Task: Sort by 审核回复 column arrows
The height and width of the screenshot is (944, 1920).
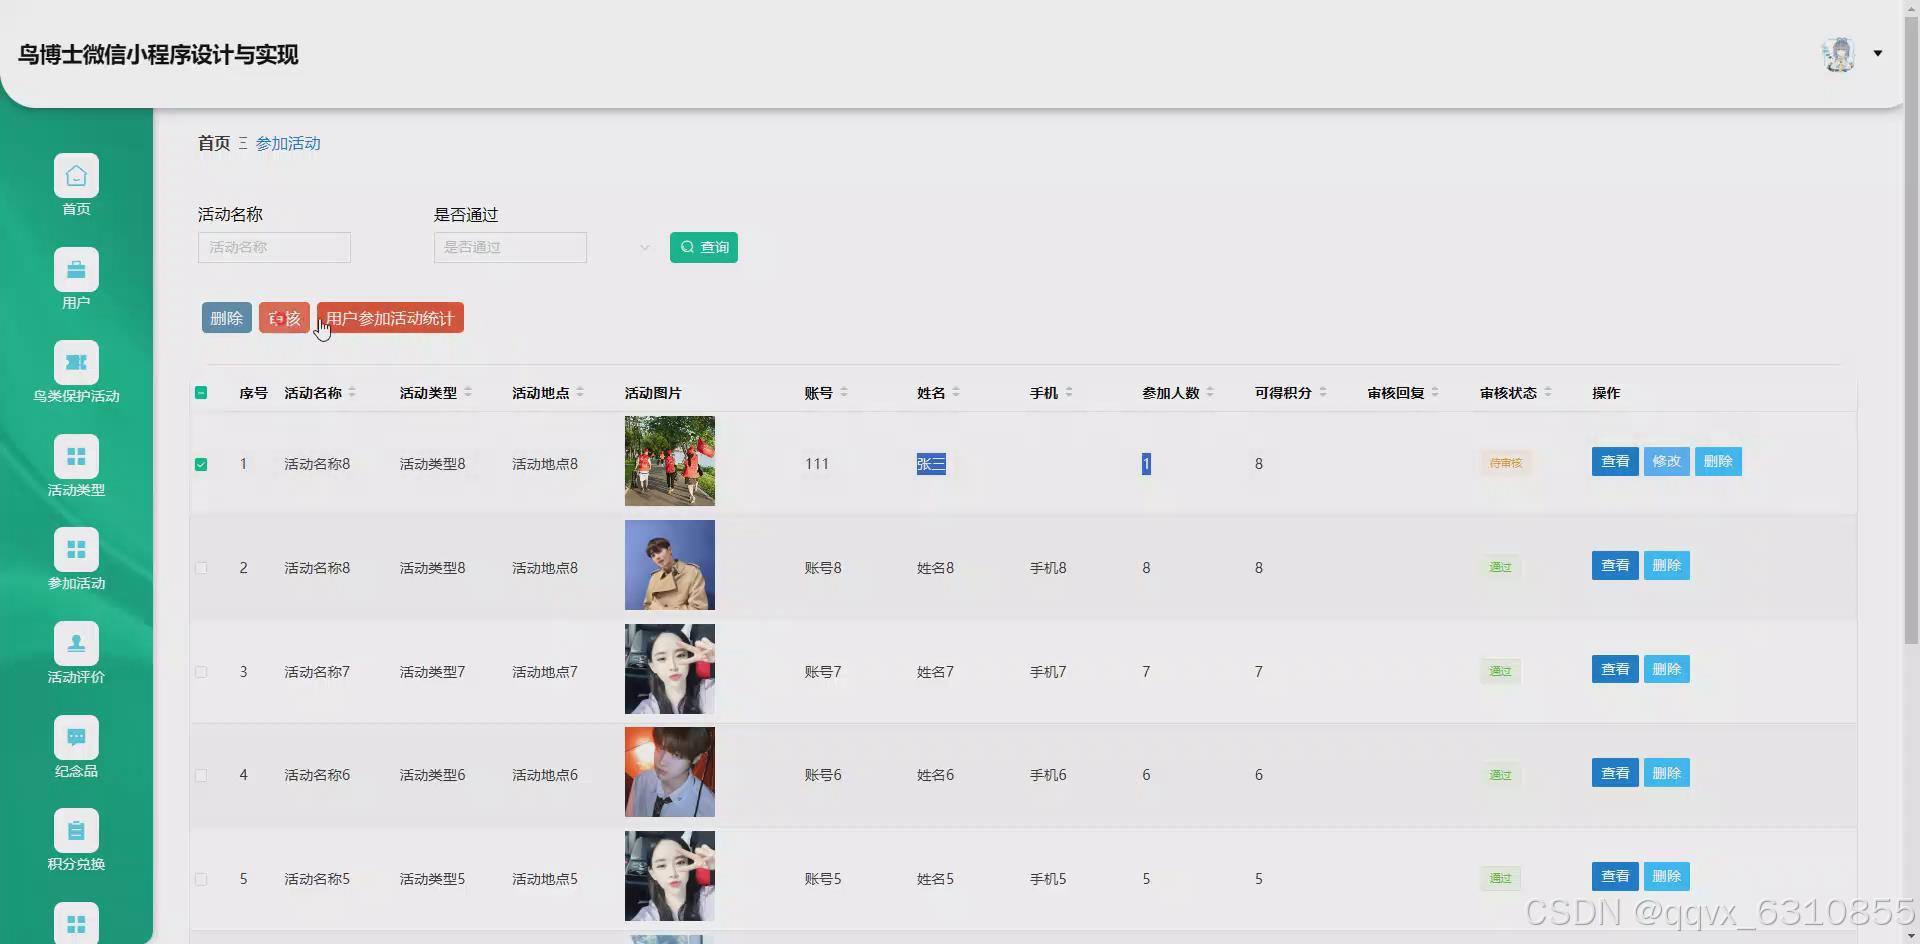Action: [x=1435, y=393]
